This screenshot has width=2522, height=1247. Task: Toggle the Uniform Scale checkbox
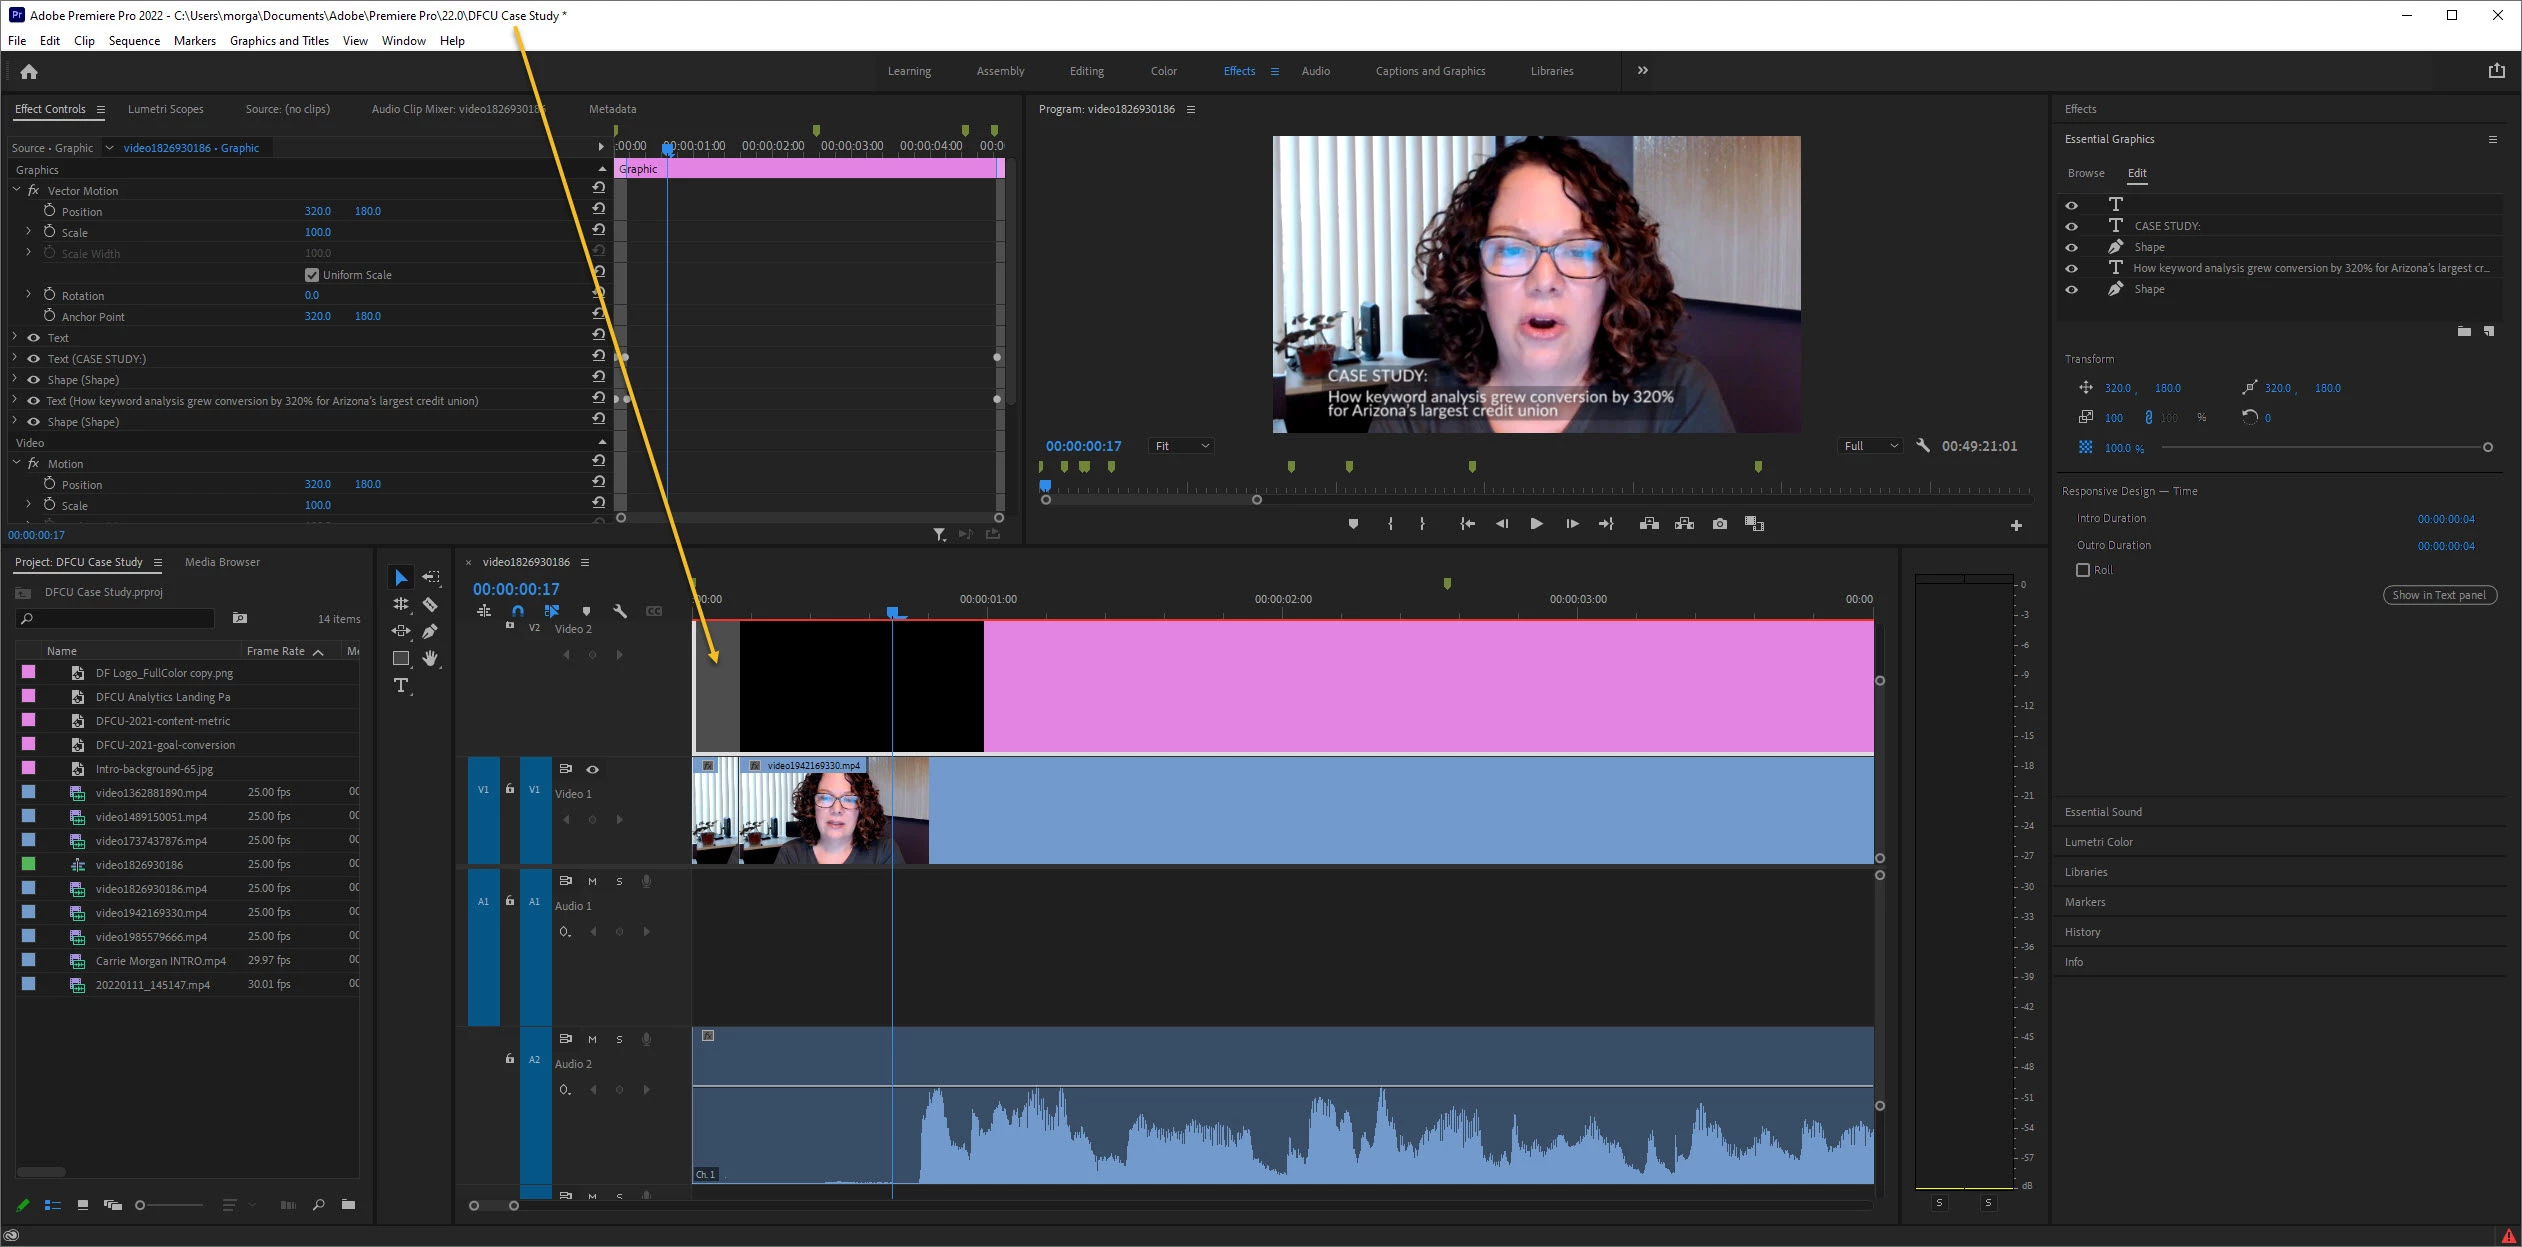pyautogui.click(x=312, y=274)
